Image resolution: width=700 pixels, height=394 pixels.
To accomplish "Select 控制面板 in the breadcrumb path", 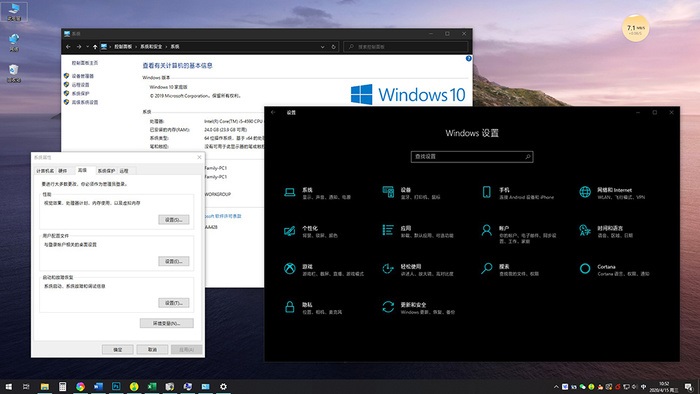I will [123, 47].
